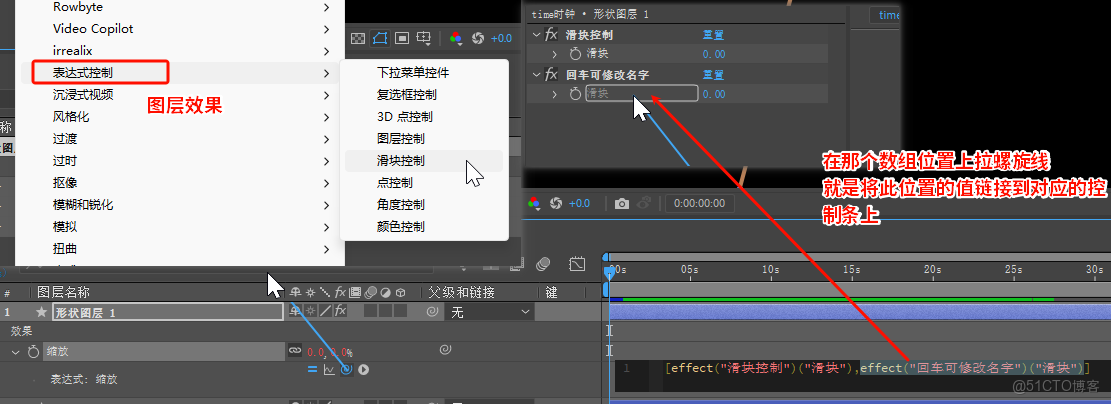Choose 颜色控制 from the submenu
Image resolution: width=1111 pixels, height=404 pixels.
424,227
